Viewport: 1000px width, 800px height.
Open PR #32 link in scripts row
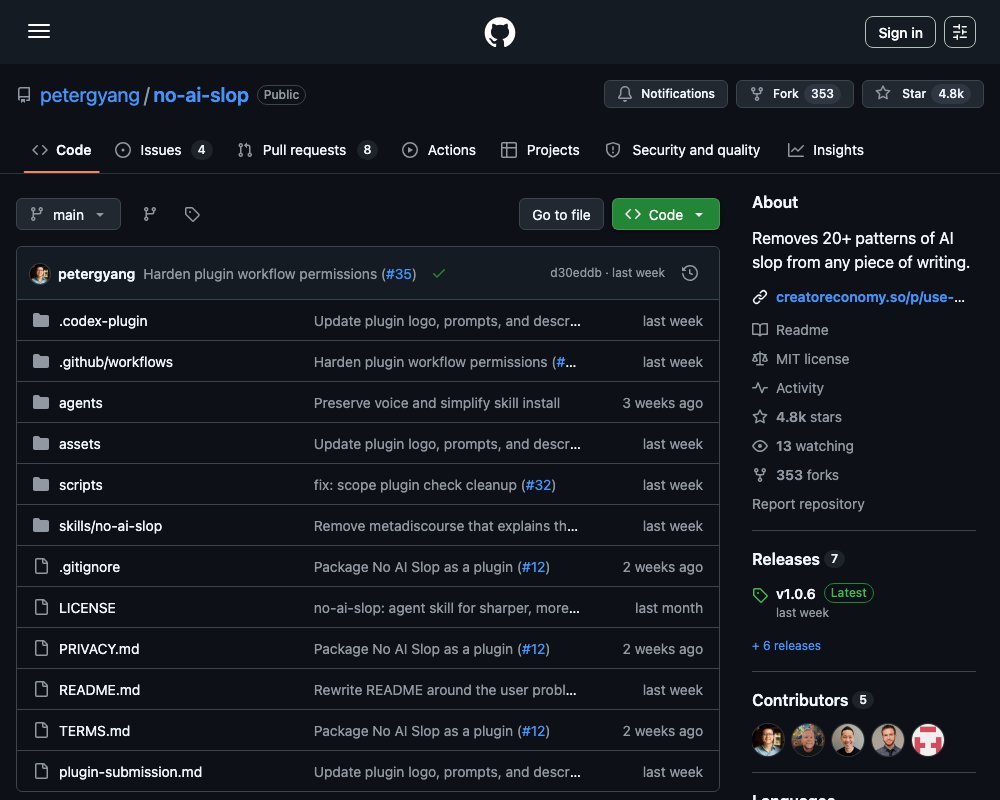point(538,485)
